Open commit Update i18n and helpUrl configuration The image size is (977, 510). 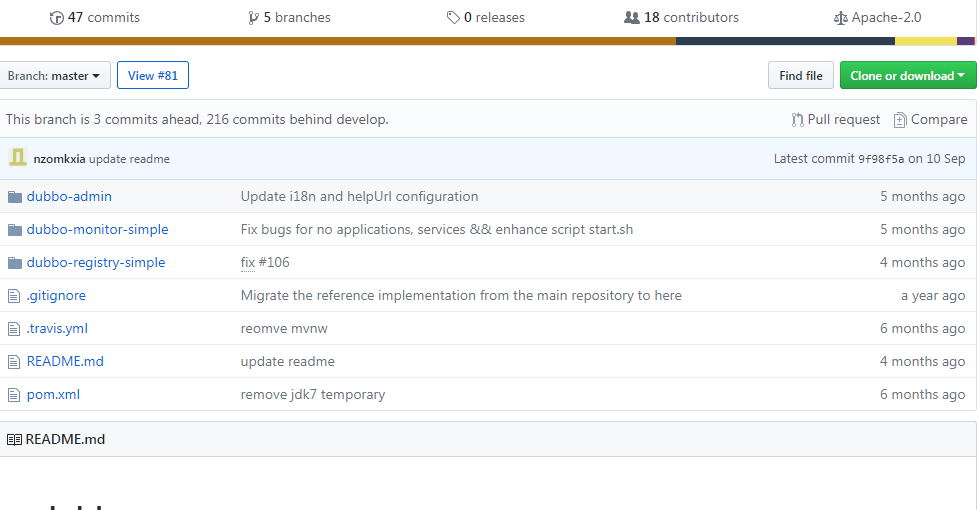359,197
